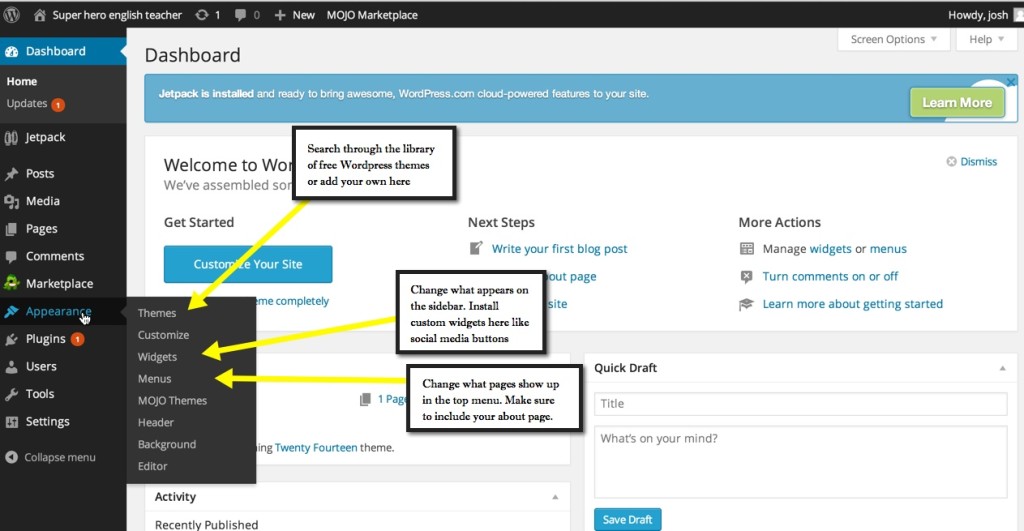The height and width of the screenshot is (531, 1024).
Task: Expand the Help dropdown
Action: (986, 39)
